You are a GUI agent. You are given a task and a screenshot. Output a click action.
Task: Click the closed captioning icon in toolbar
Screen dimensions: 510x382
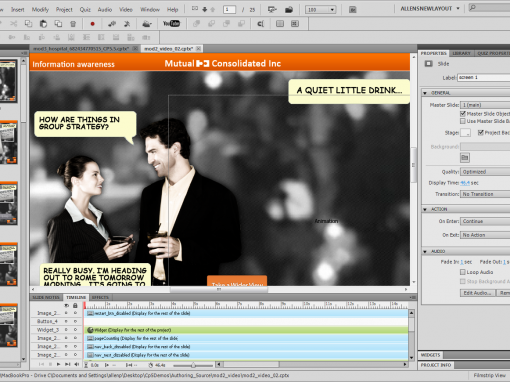pos(260,24)
